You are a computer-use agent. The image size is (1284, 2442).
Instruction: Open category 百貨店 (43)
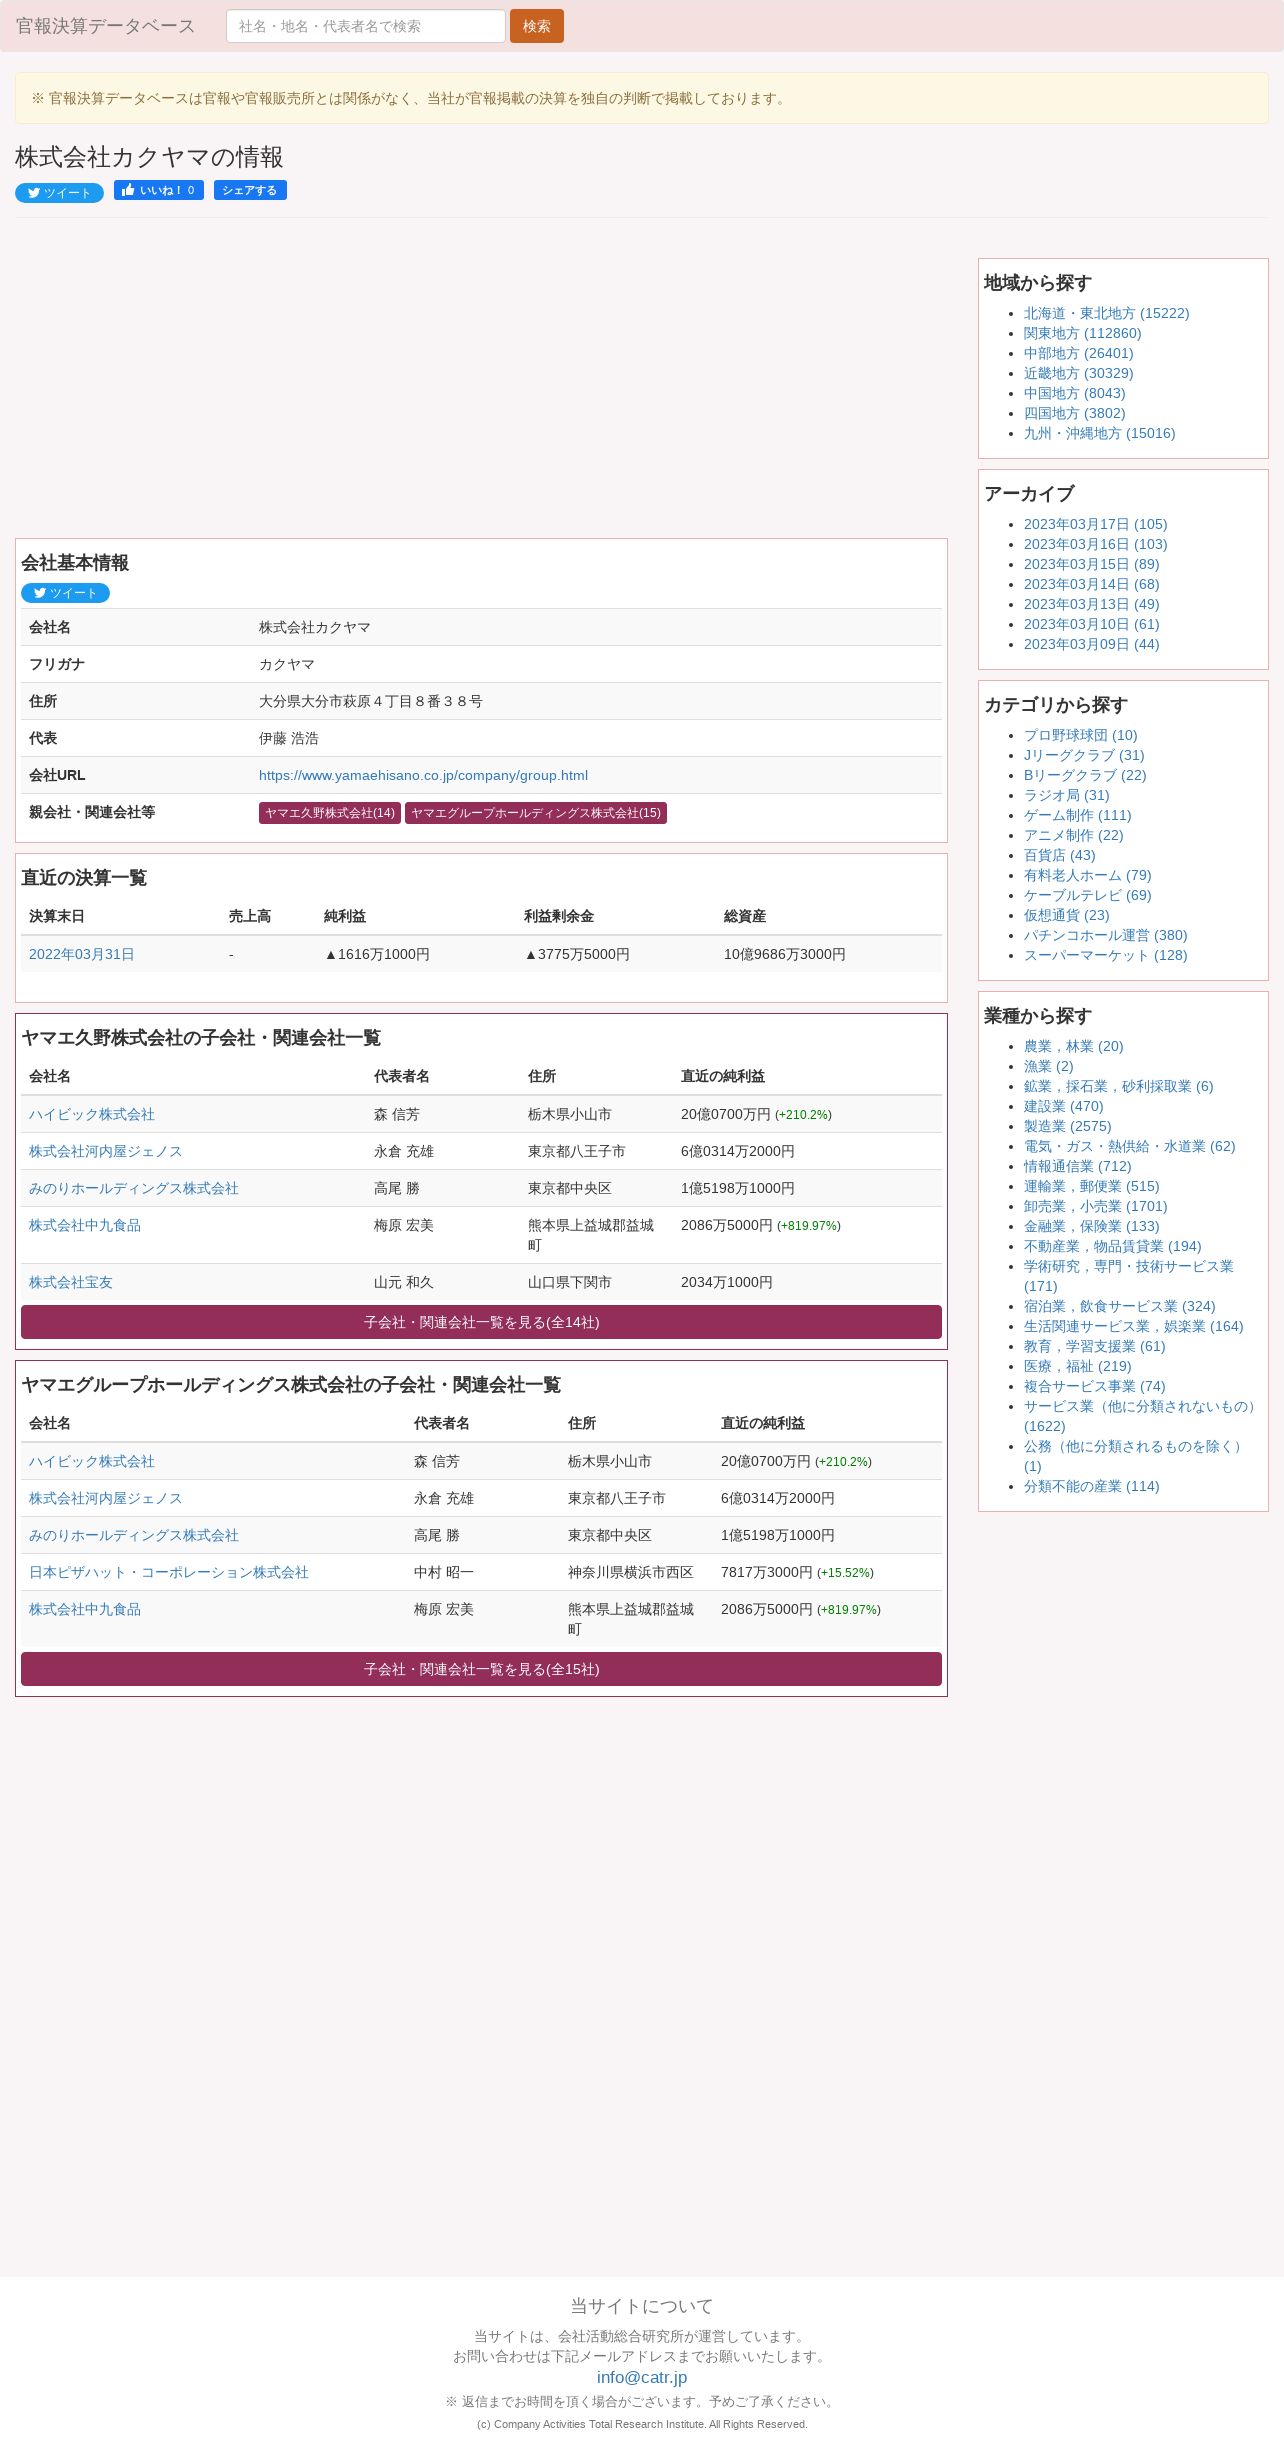click(1059, 855)
